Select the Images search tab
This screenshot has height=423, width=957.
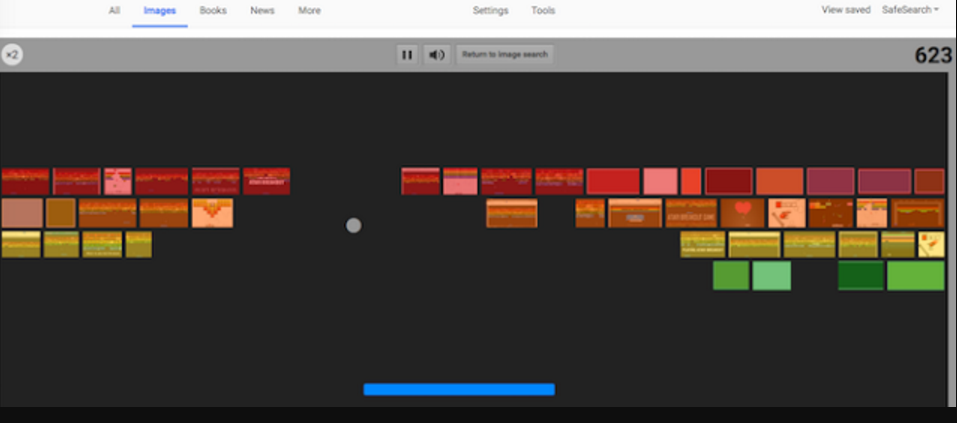(160, 10)
